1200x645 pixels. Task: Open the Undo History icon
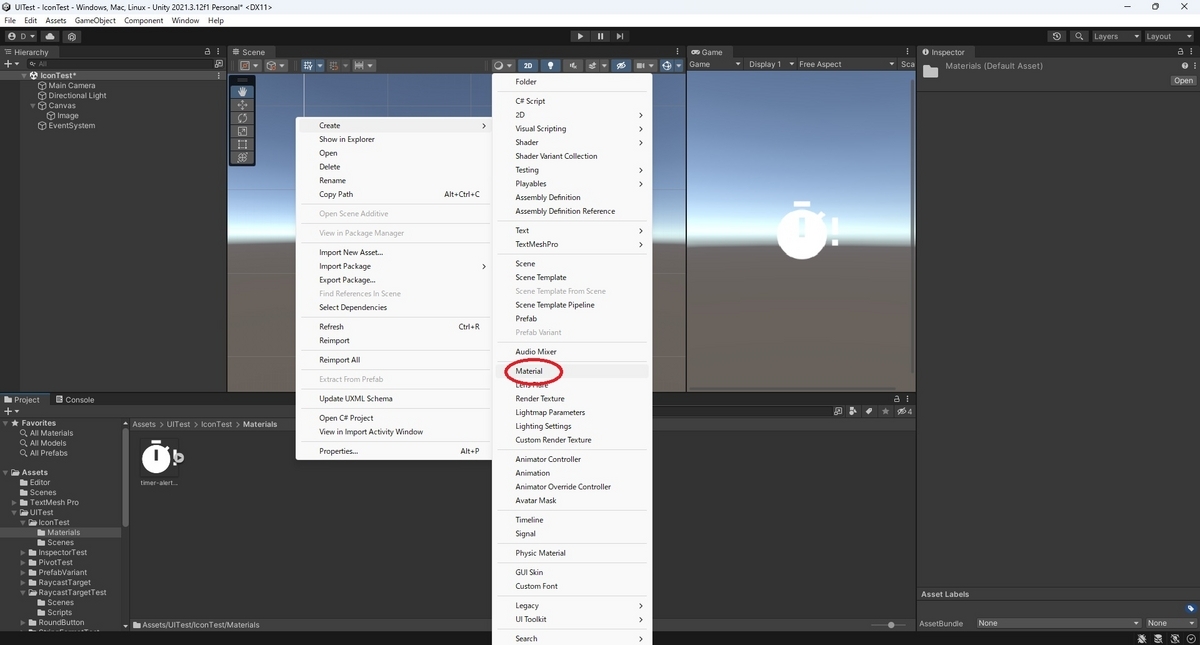pos(1057,36)
